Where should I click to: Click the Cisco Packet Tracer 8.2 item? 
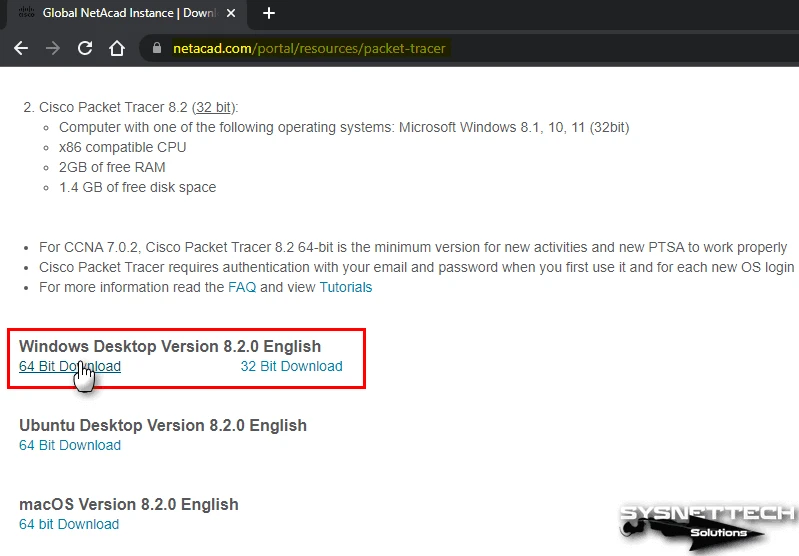(139, 108)
